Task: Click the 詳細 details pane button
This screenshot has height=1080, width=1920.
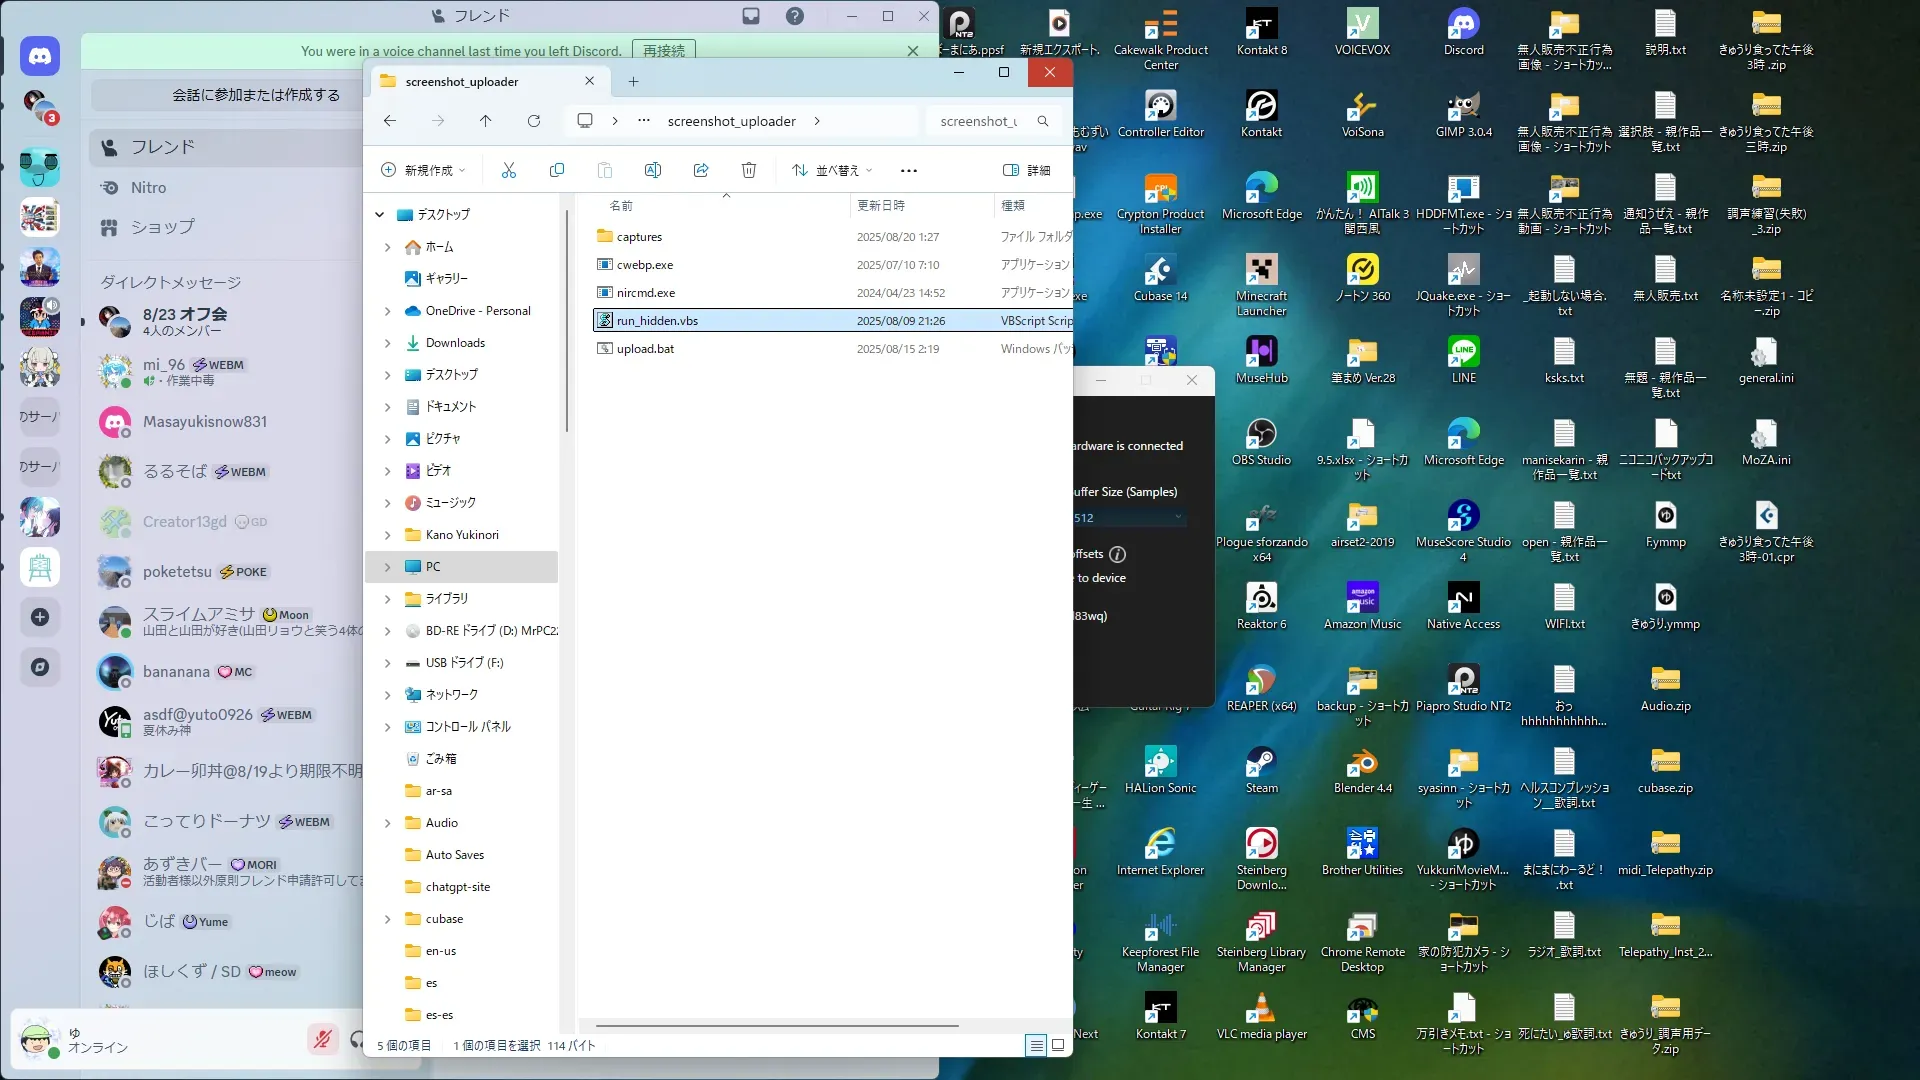Action: point(1026,170)
